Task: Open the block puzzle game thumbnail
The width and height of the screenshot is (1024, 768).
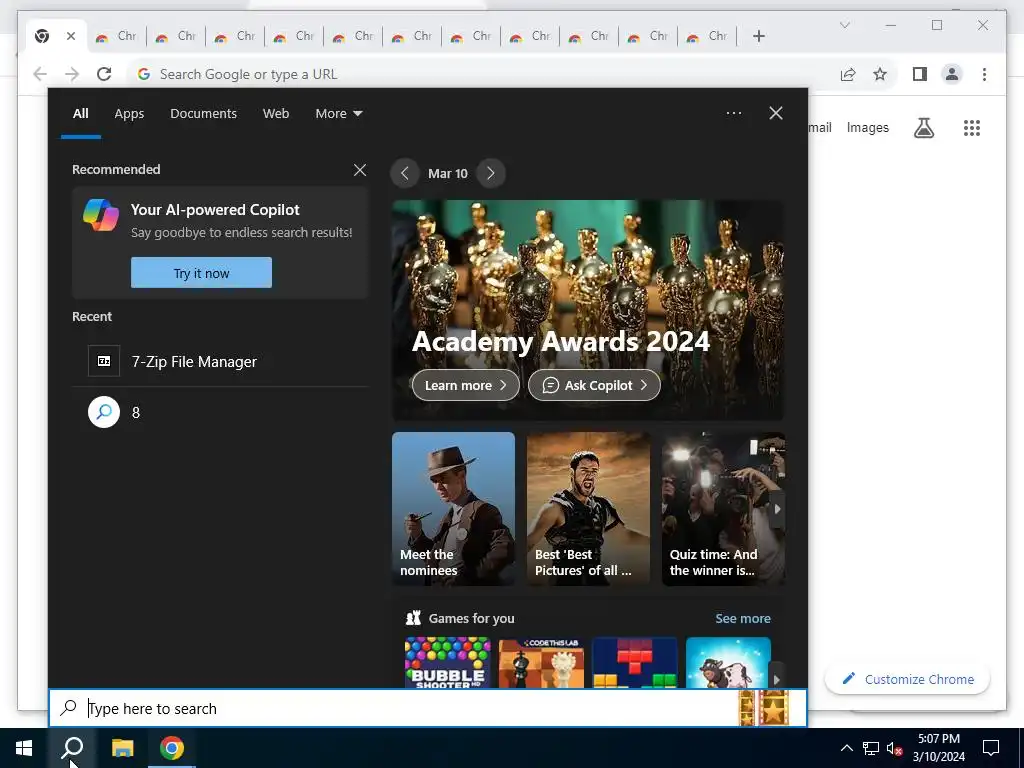Action: 635,663
